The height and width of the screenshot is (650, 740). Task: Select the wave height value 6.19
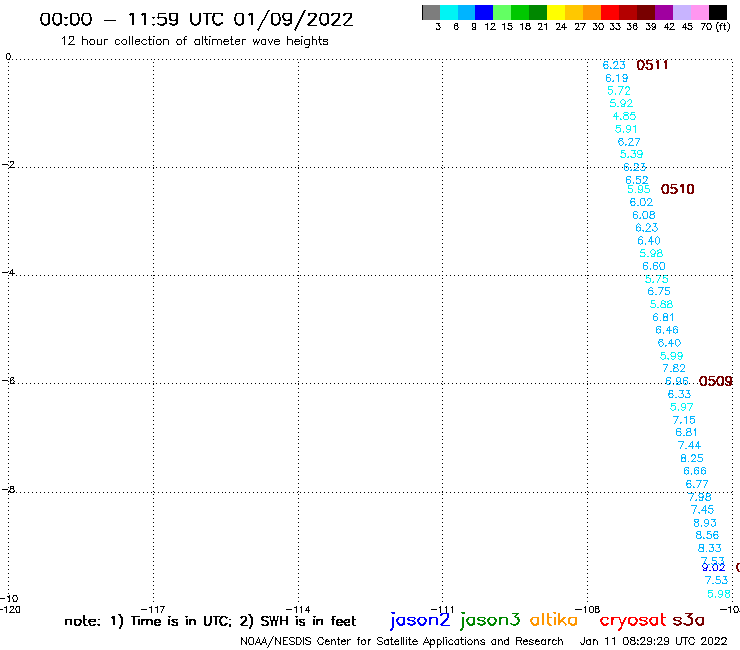tap(616, 78)
